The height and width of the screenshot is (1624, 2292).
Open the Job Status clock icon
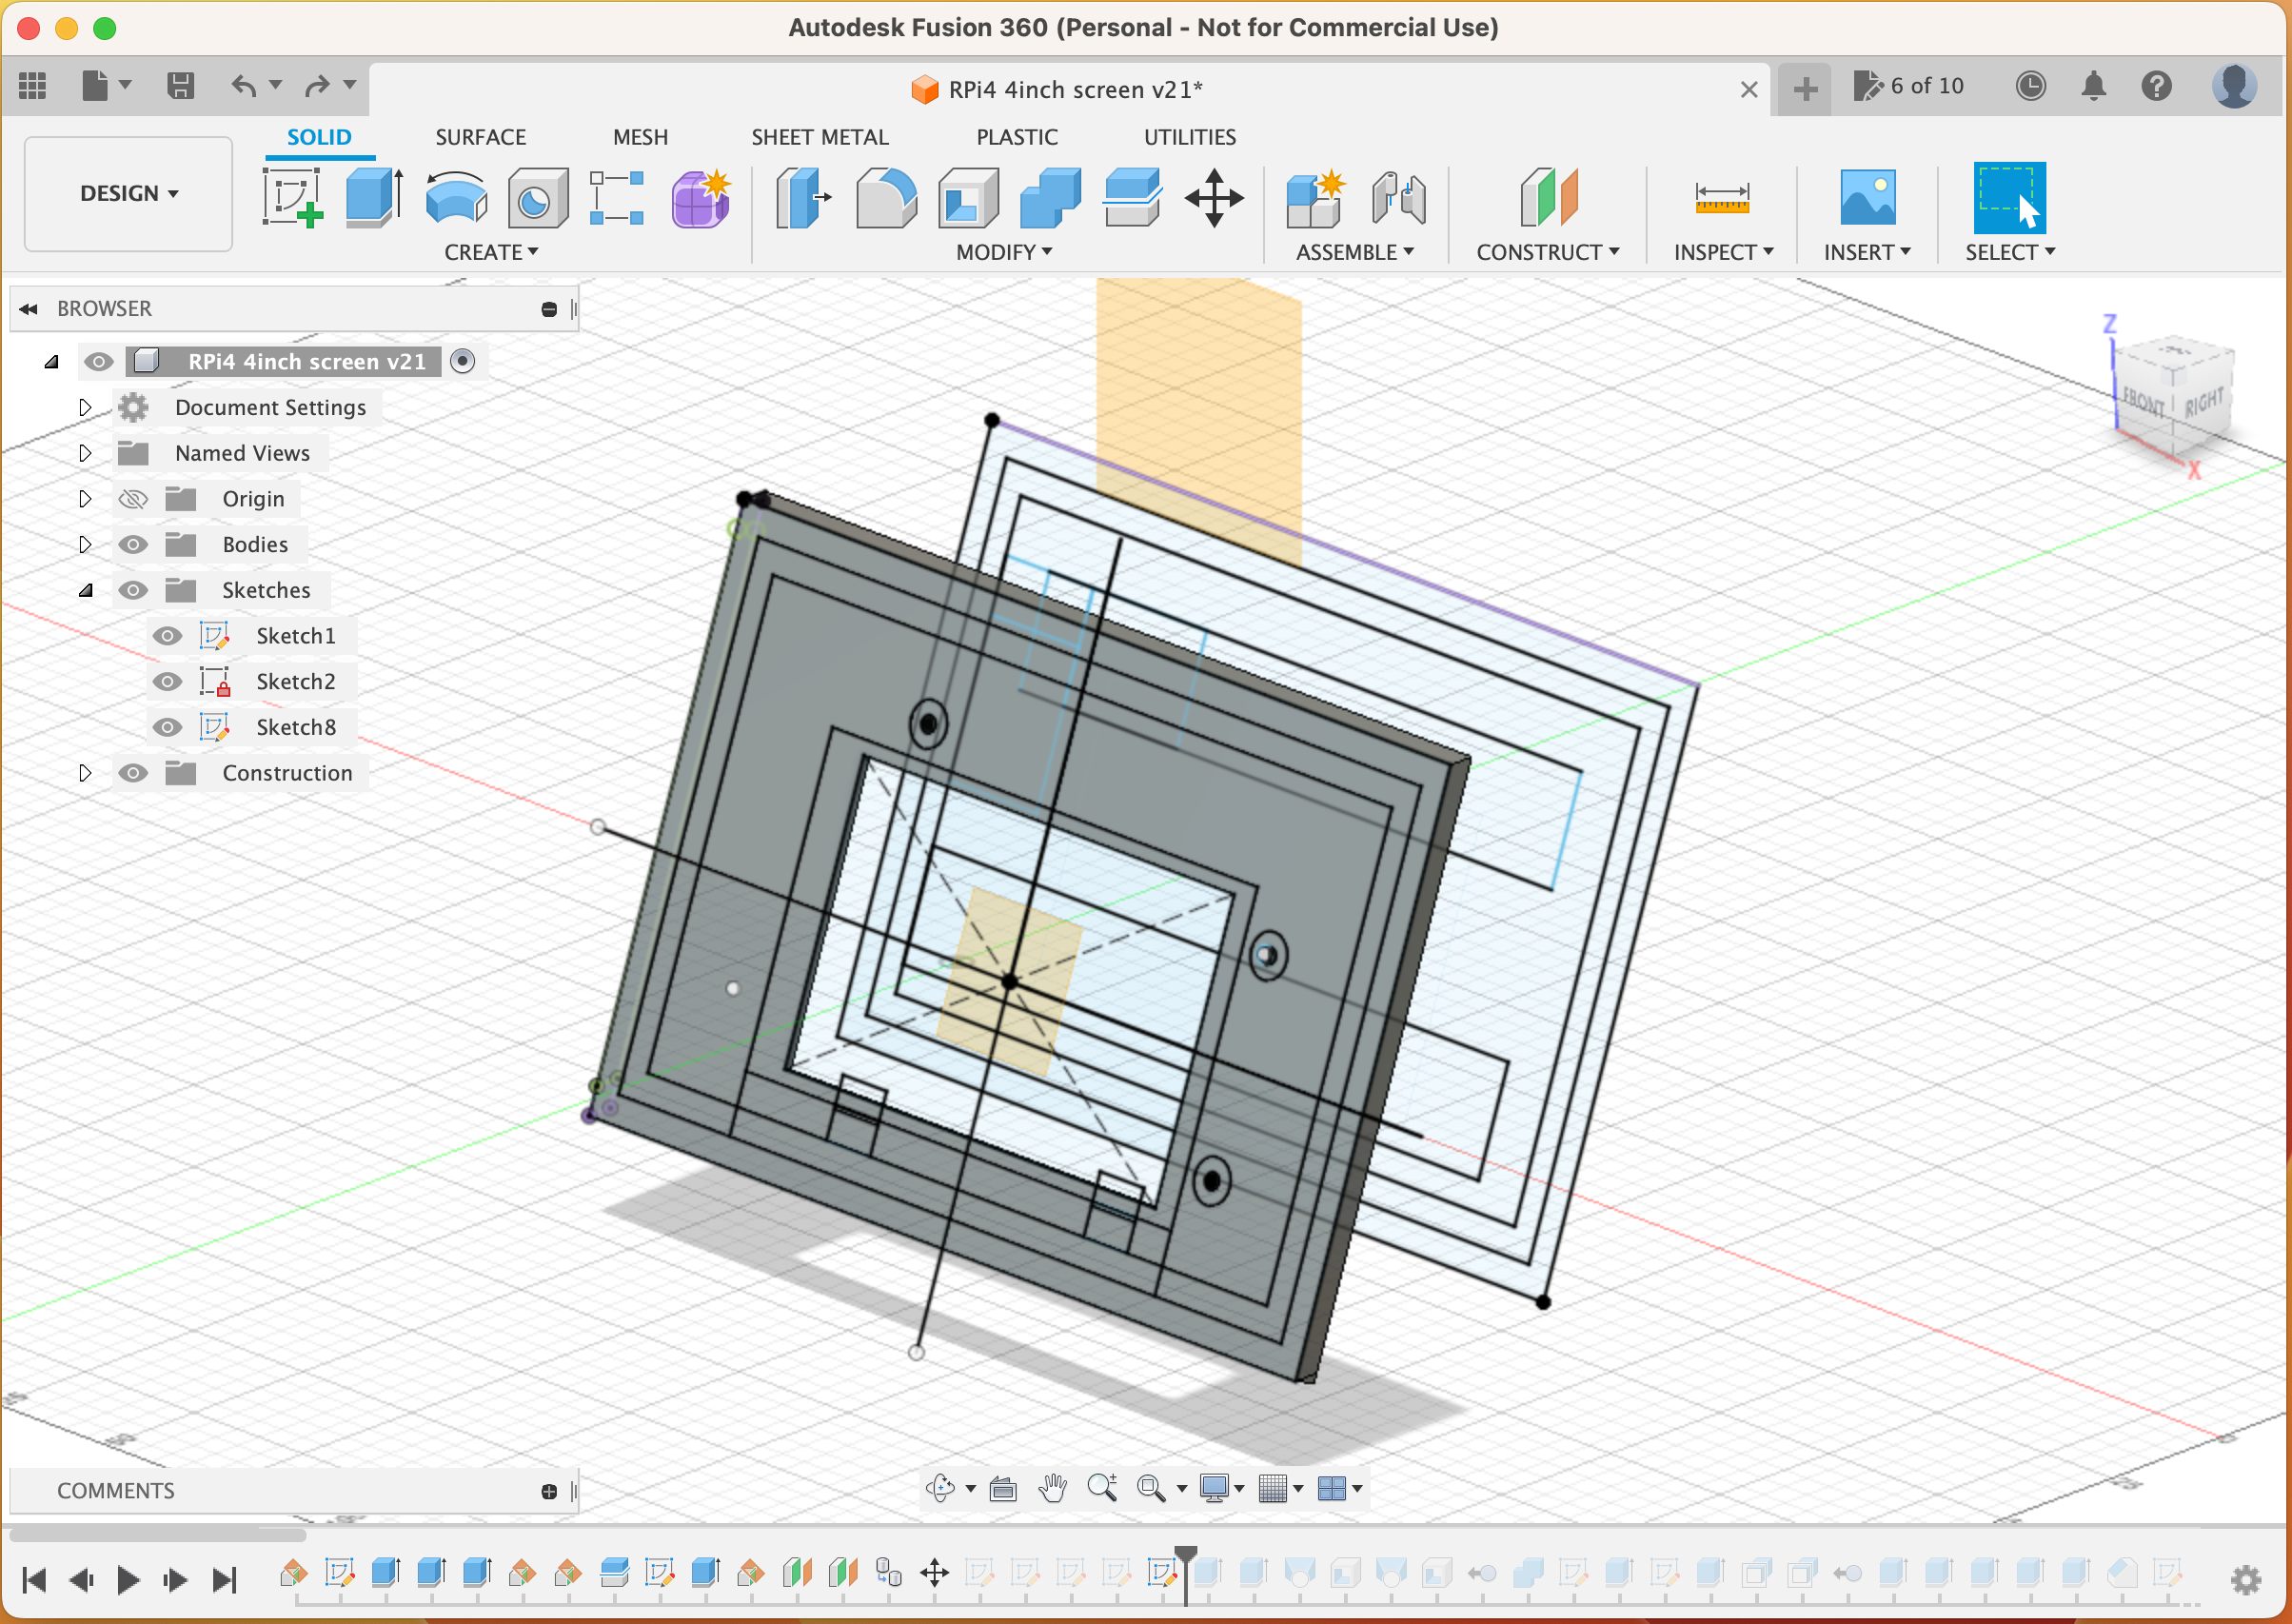click(x=2030, y=86)
